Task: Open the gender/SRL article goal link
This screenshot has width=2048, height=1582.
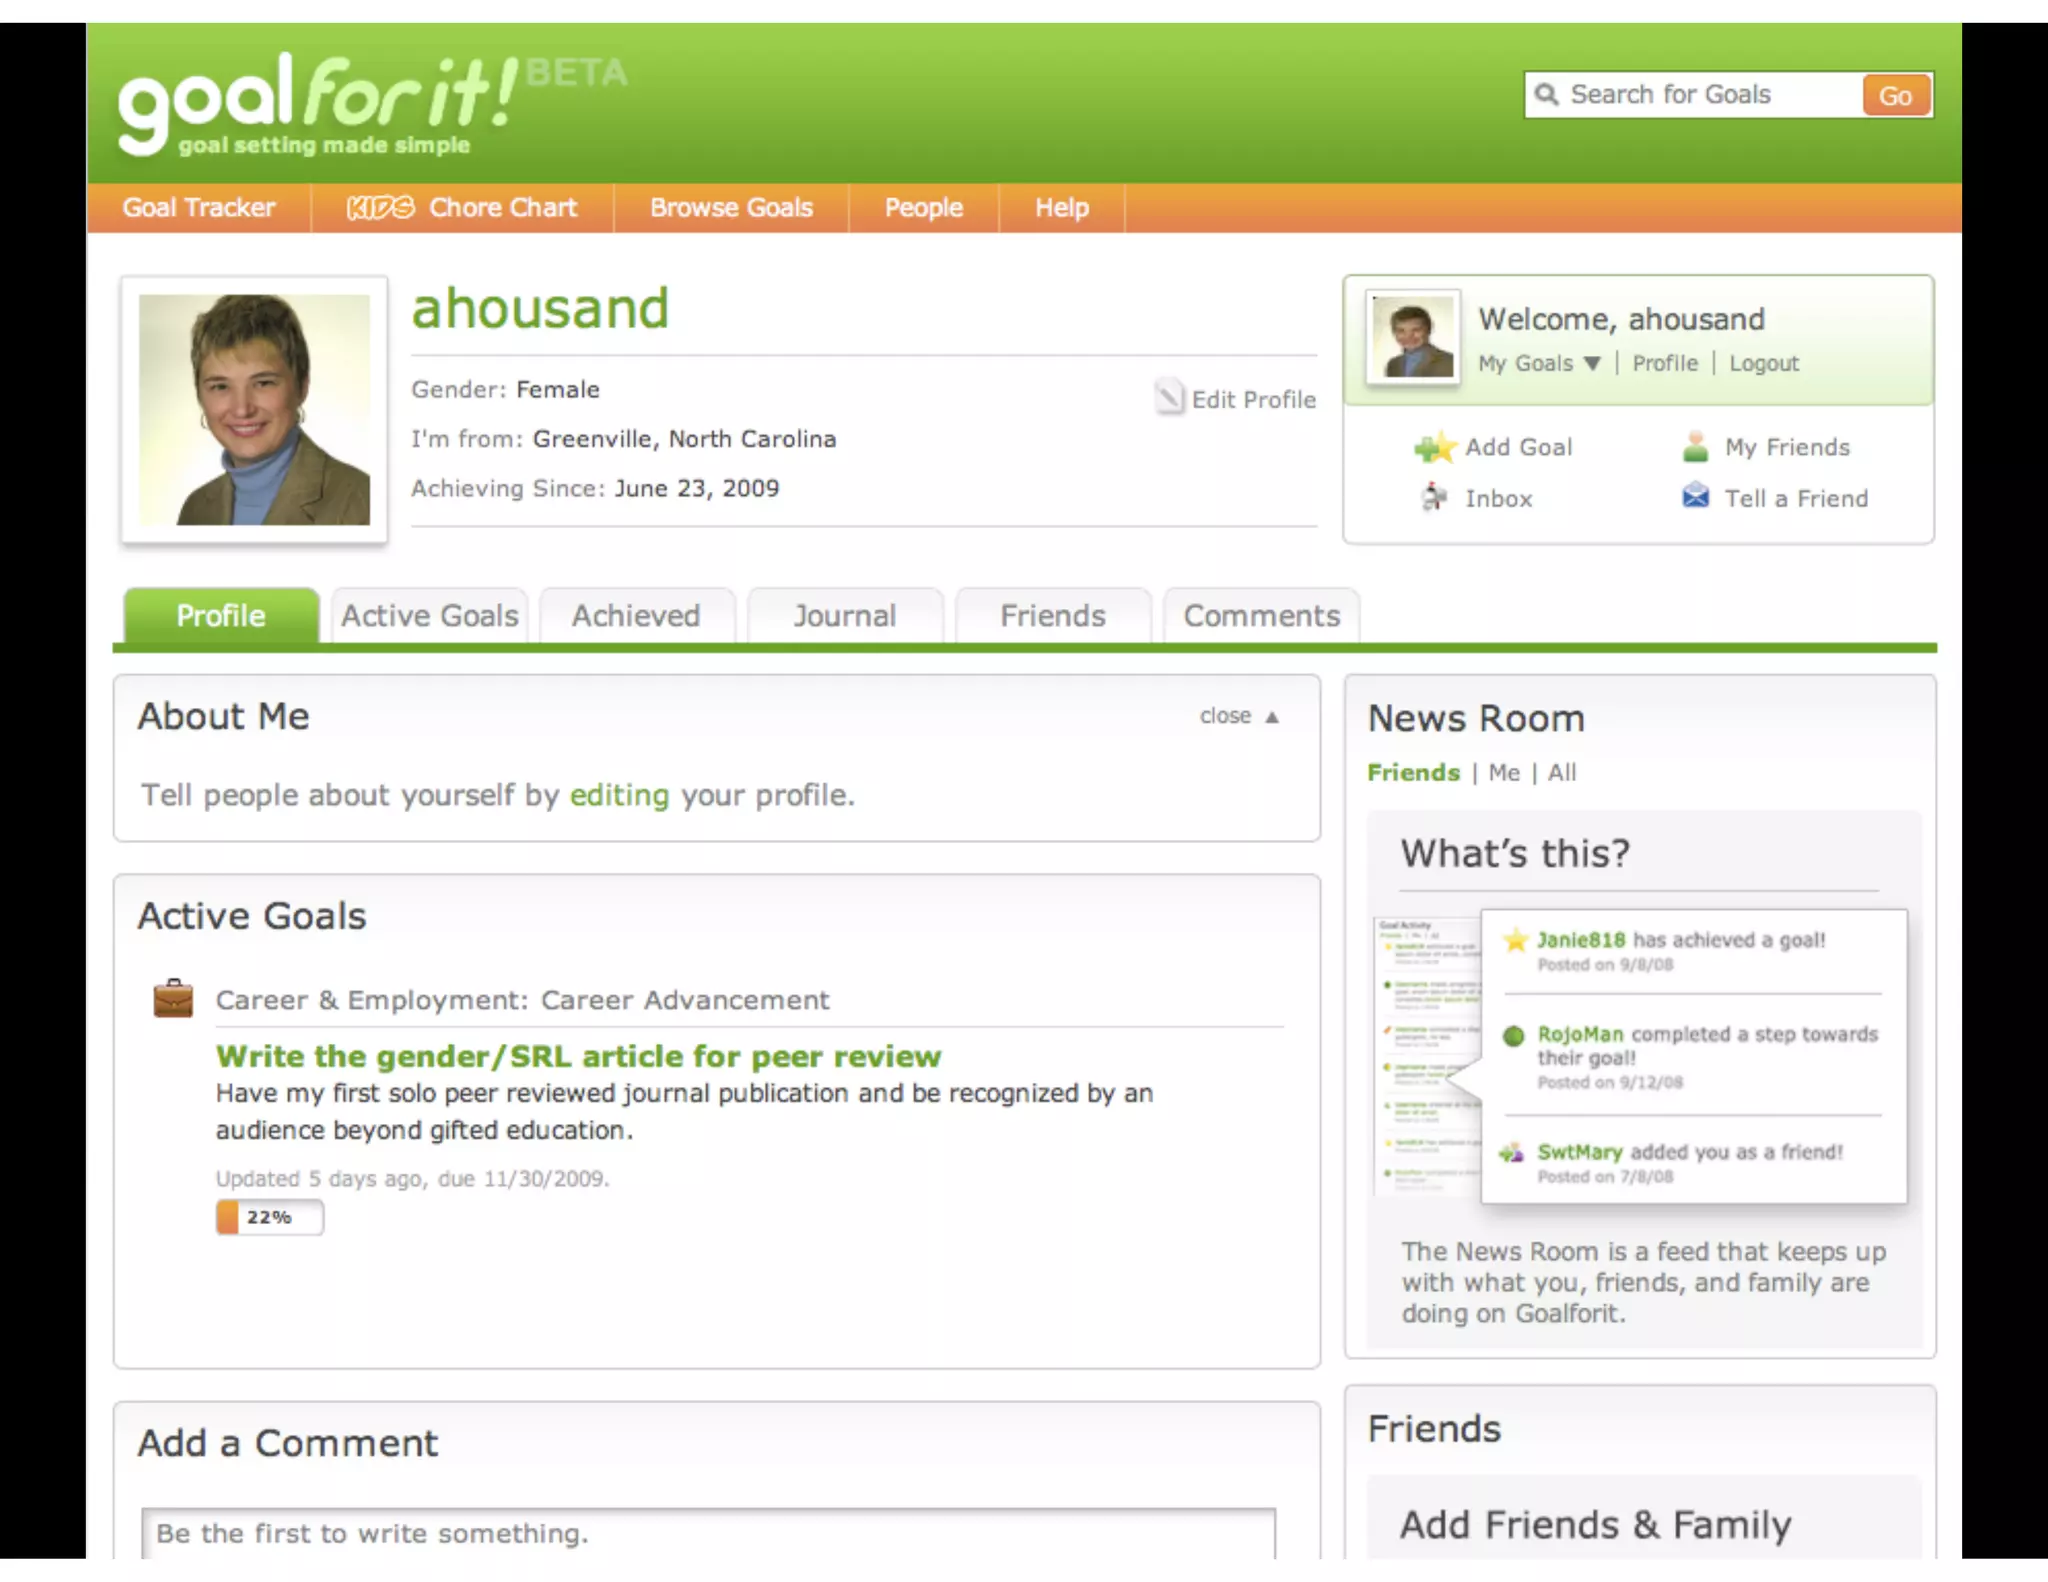Action: pyautogui.click(x=578, y=1056)
